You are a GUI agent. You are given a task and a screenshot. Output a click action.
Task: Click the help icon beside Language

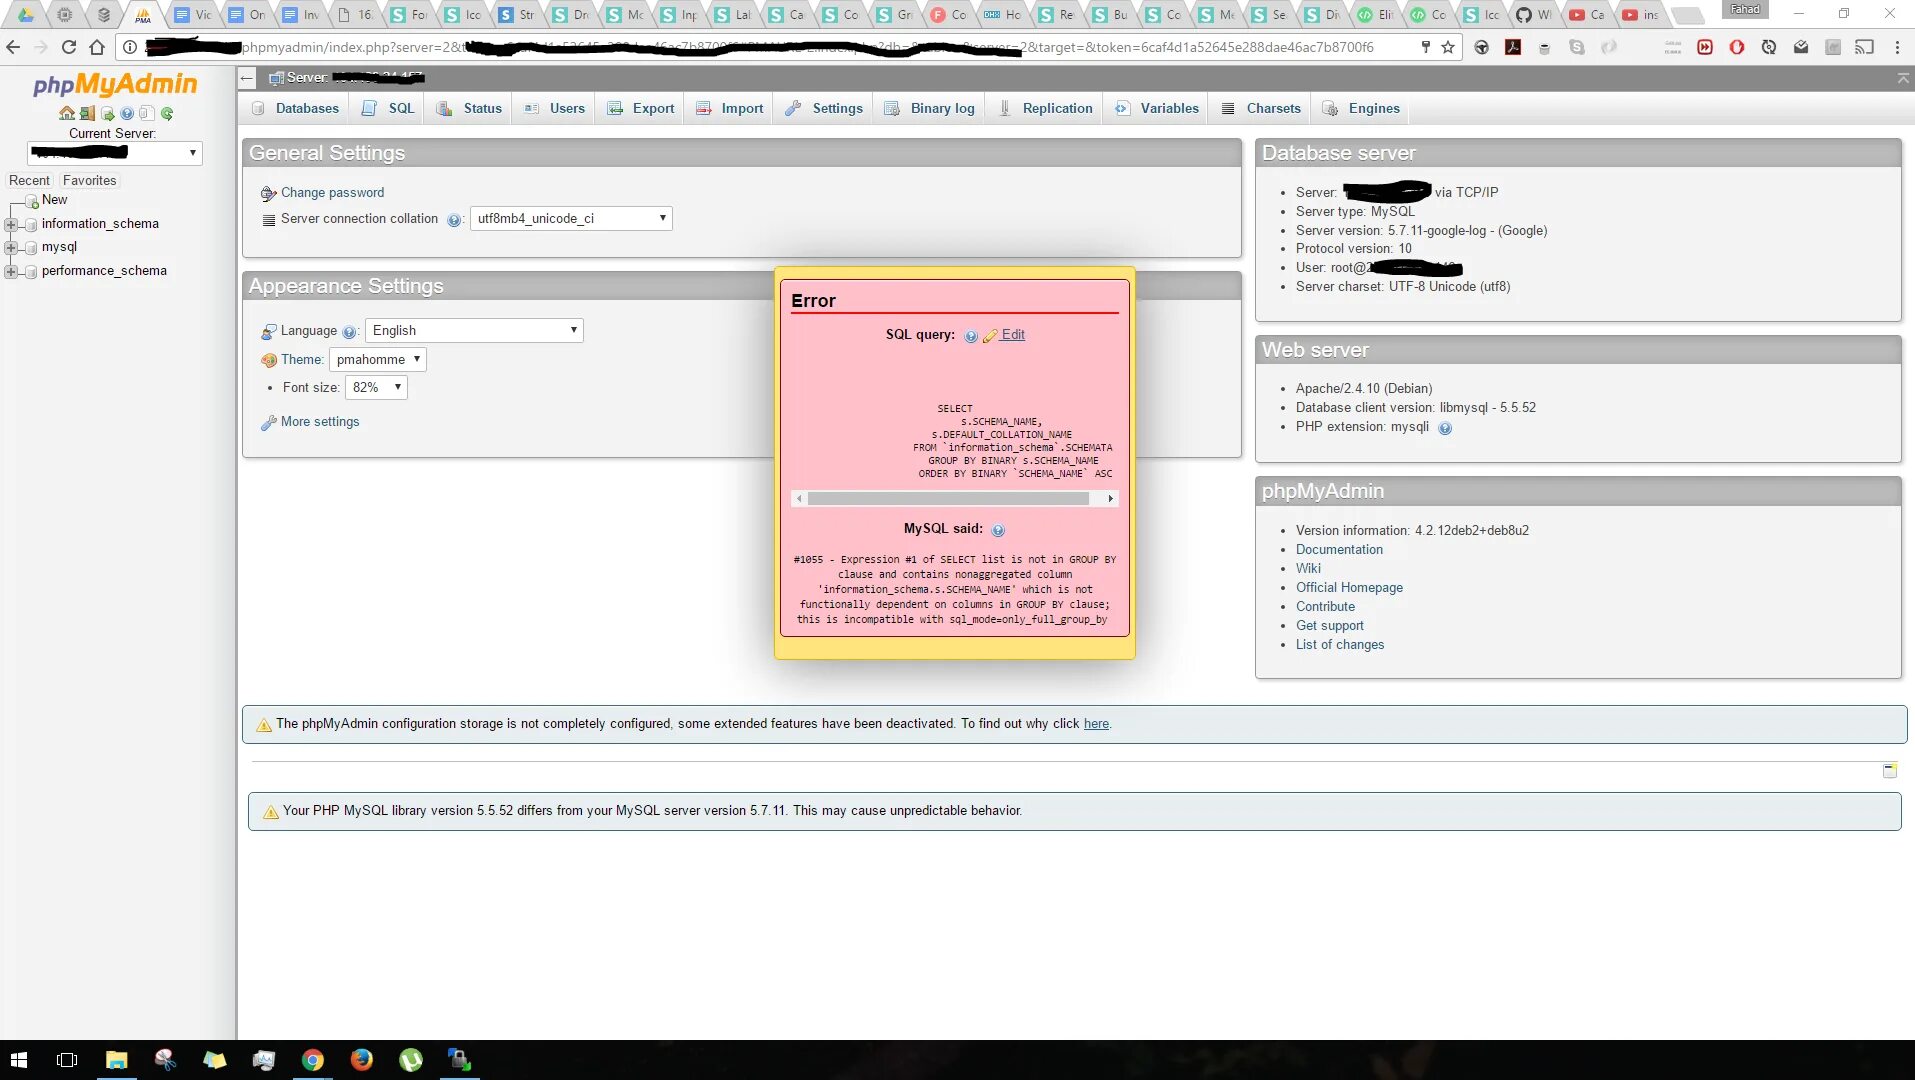click(x=349, y=332)
